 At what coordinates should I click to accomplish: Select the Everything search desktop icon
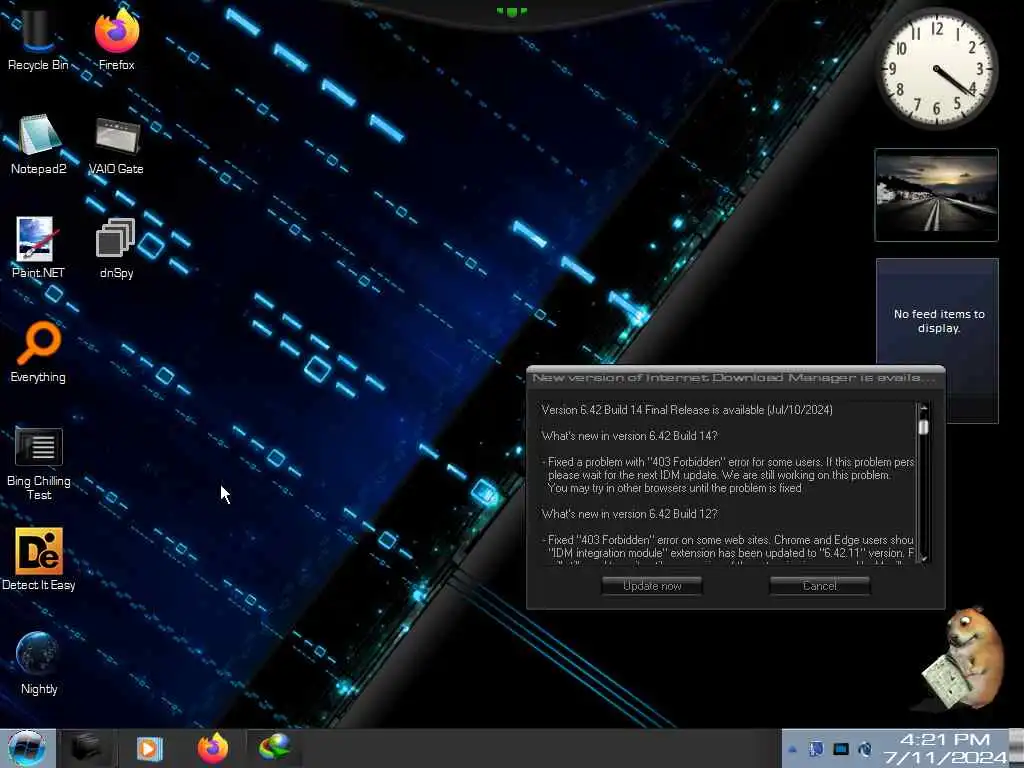click(38, 352)
